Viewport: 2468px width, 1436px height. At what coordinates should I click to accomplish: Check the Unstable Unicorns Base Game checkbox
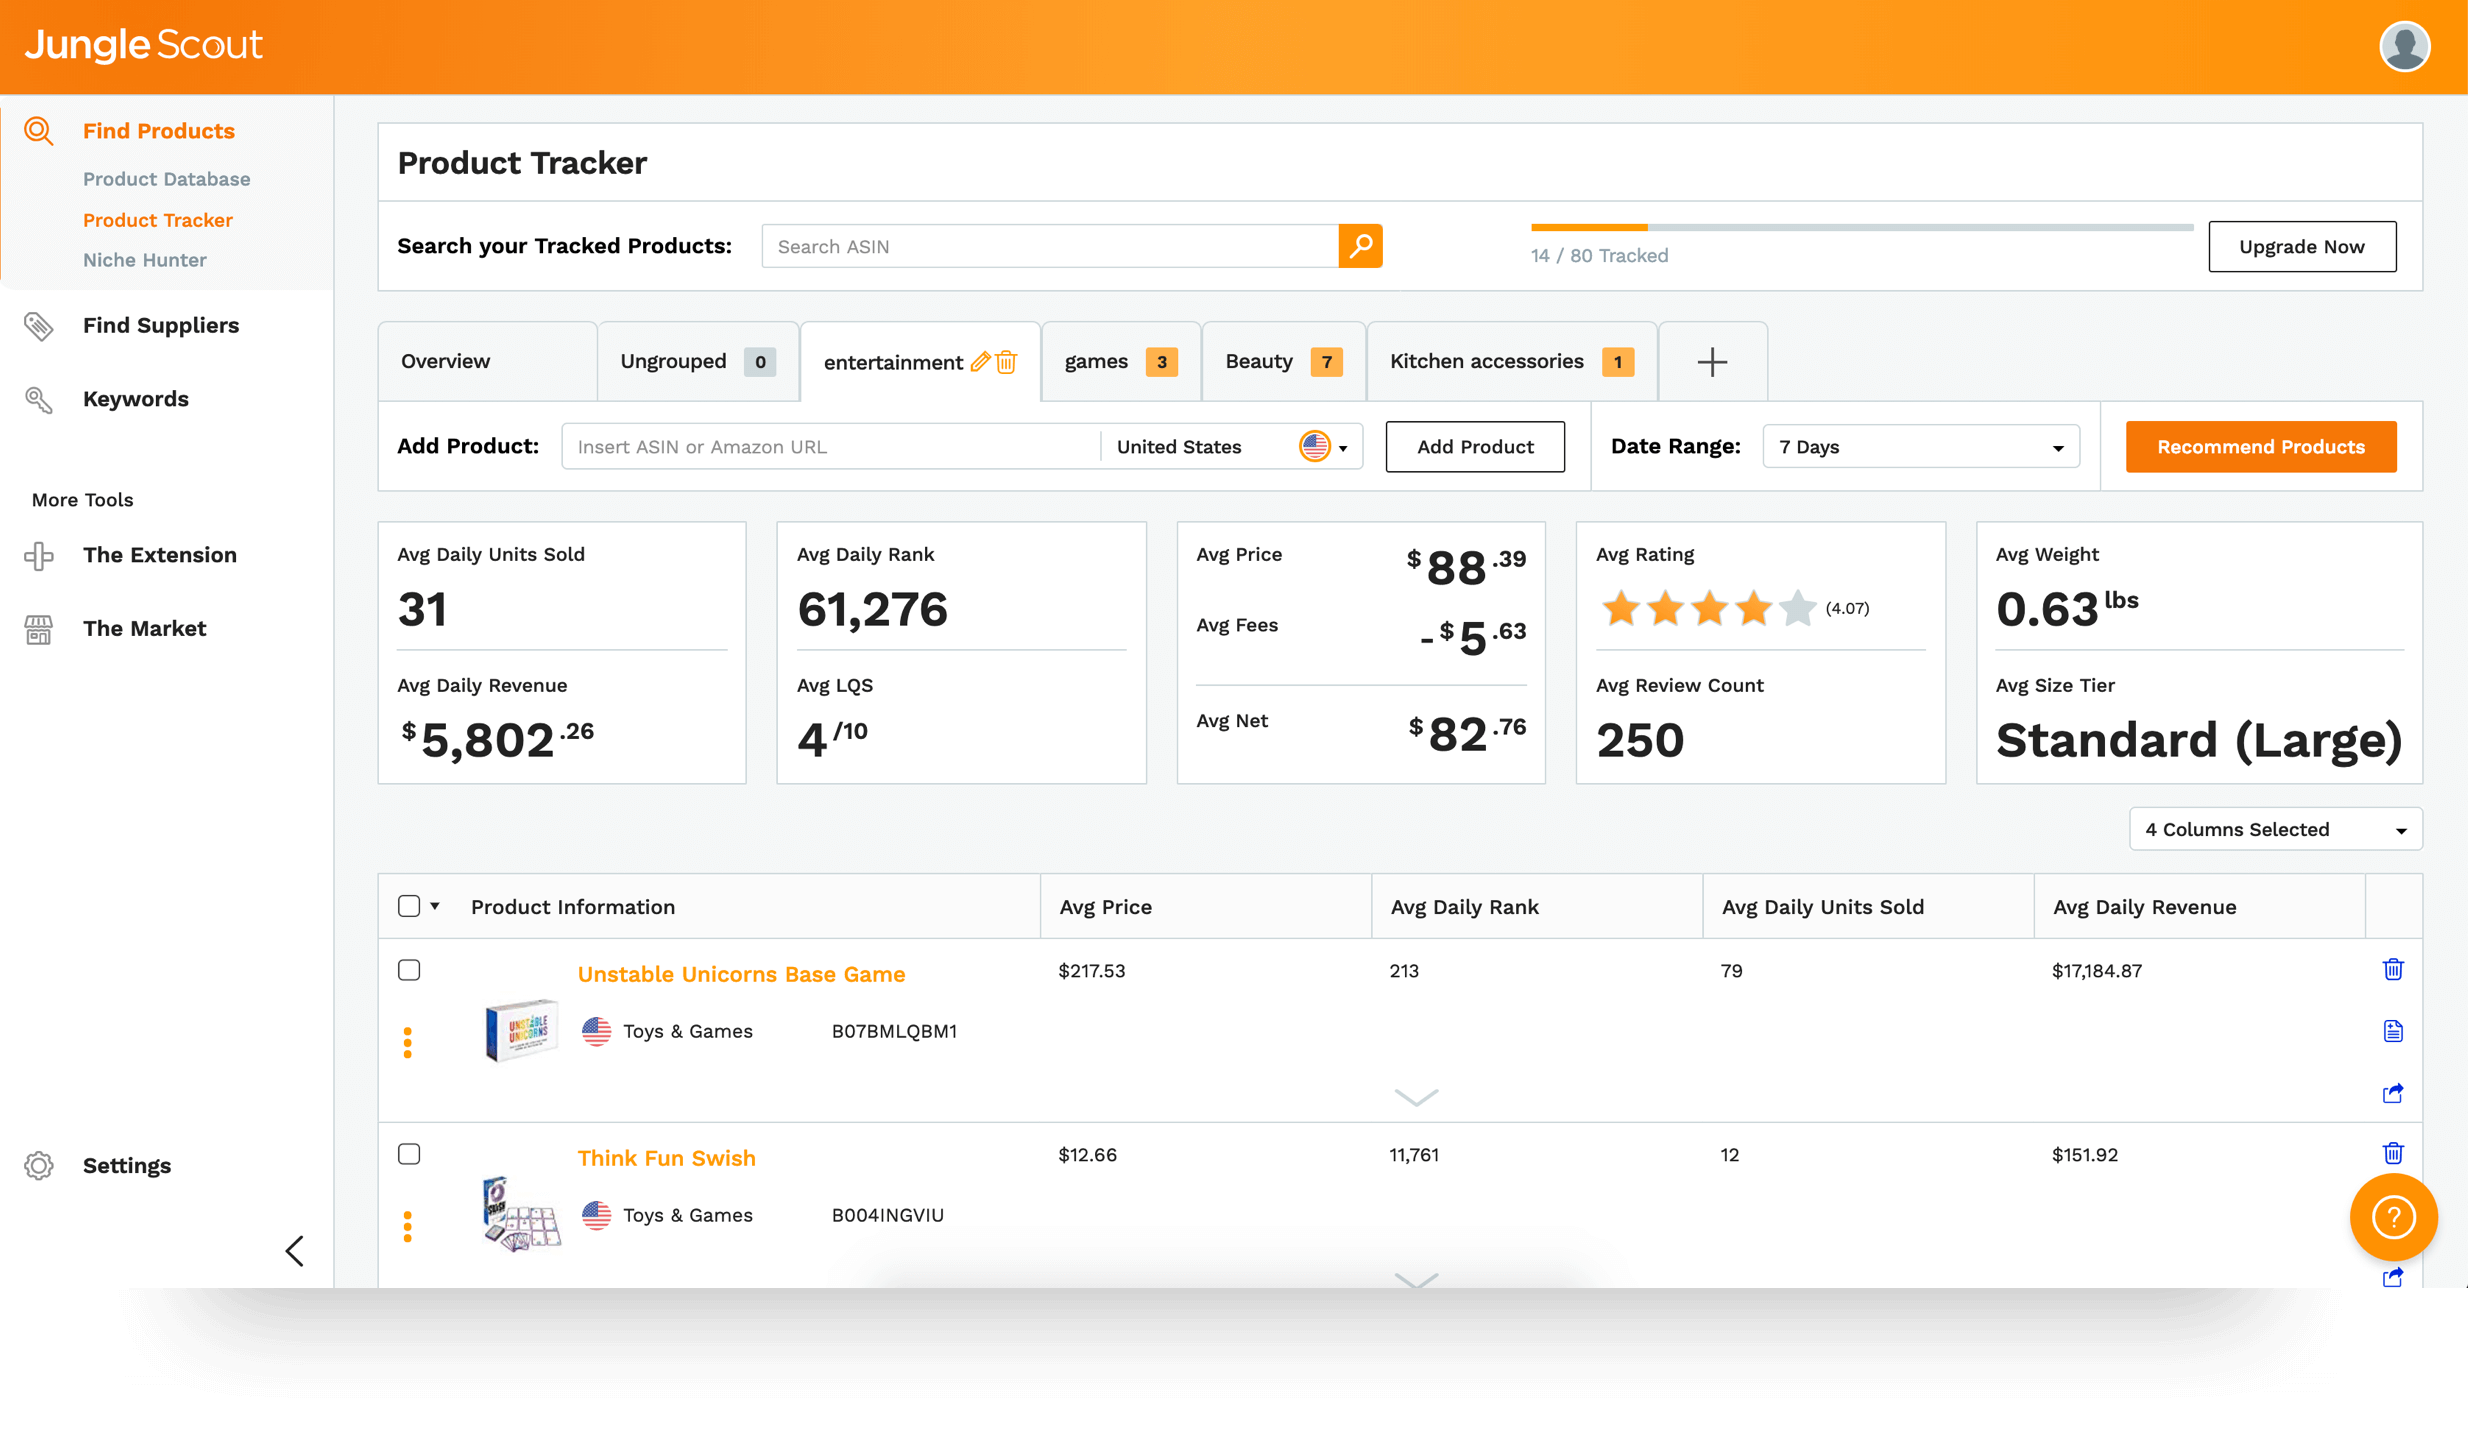point(409,969)
